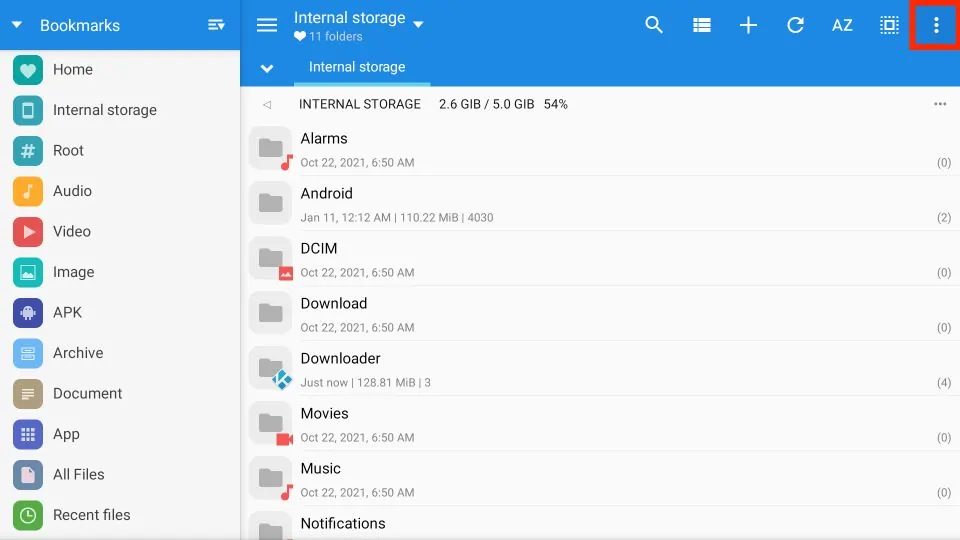Toggle the chevron beside the tab bar
The width and height of the screenshot is (960, 540).
(267, 68)
